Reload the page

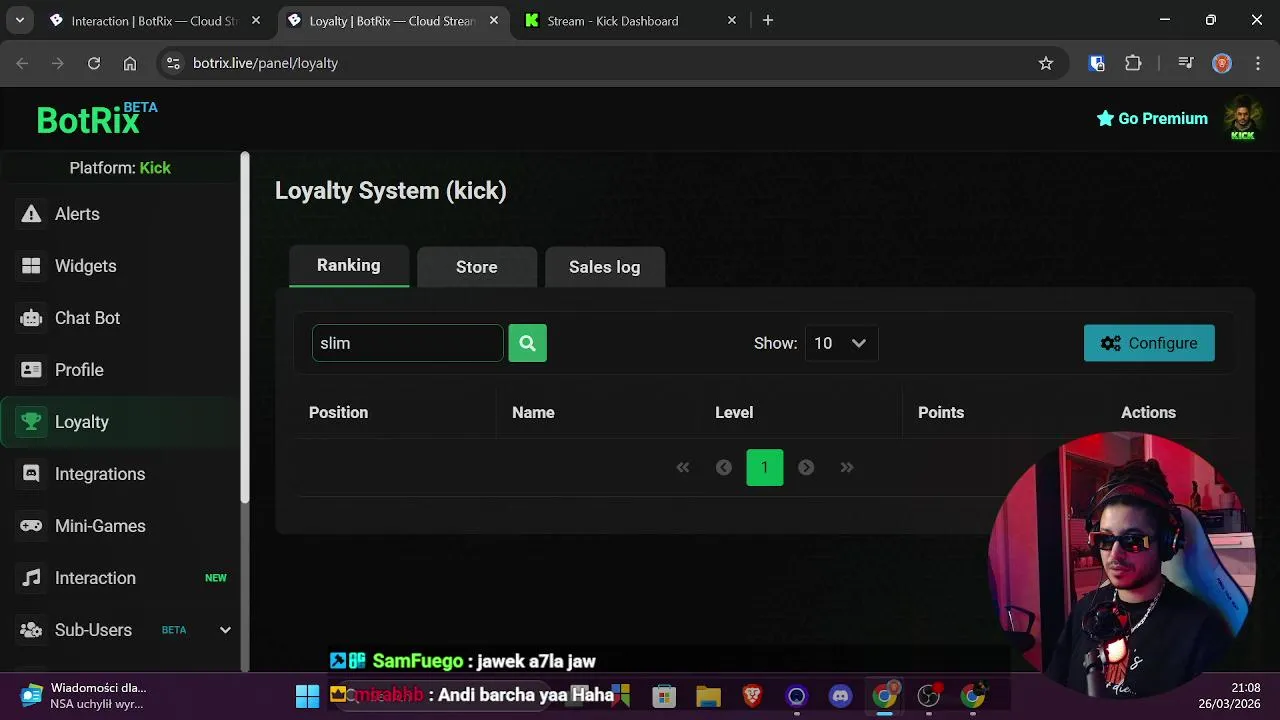[x=94, y=63]
